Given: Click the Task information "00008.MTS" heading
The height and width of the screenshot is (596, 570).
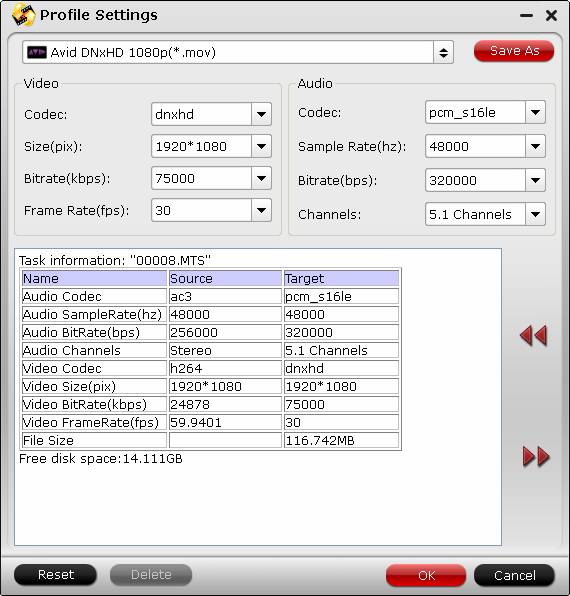Looking at the screenshot, I should (115, 260).
